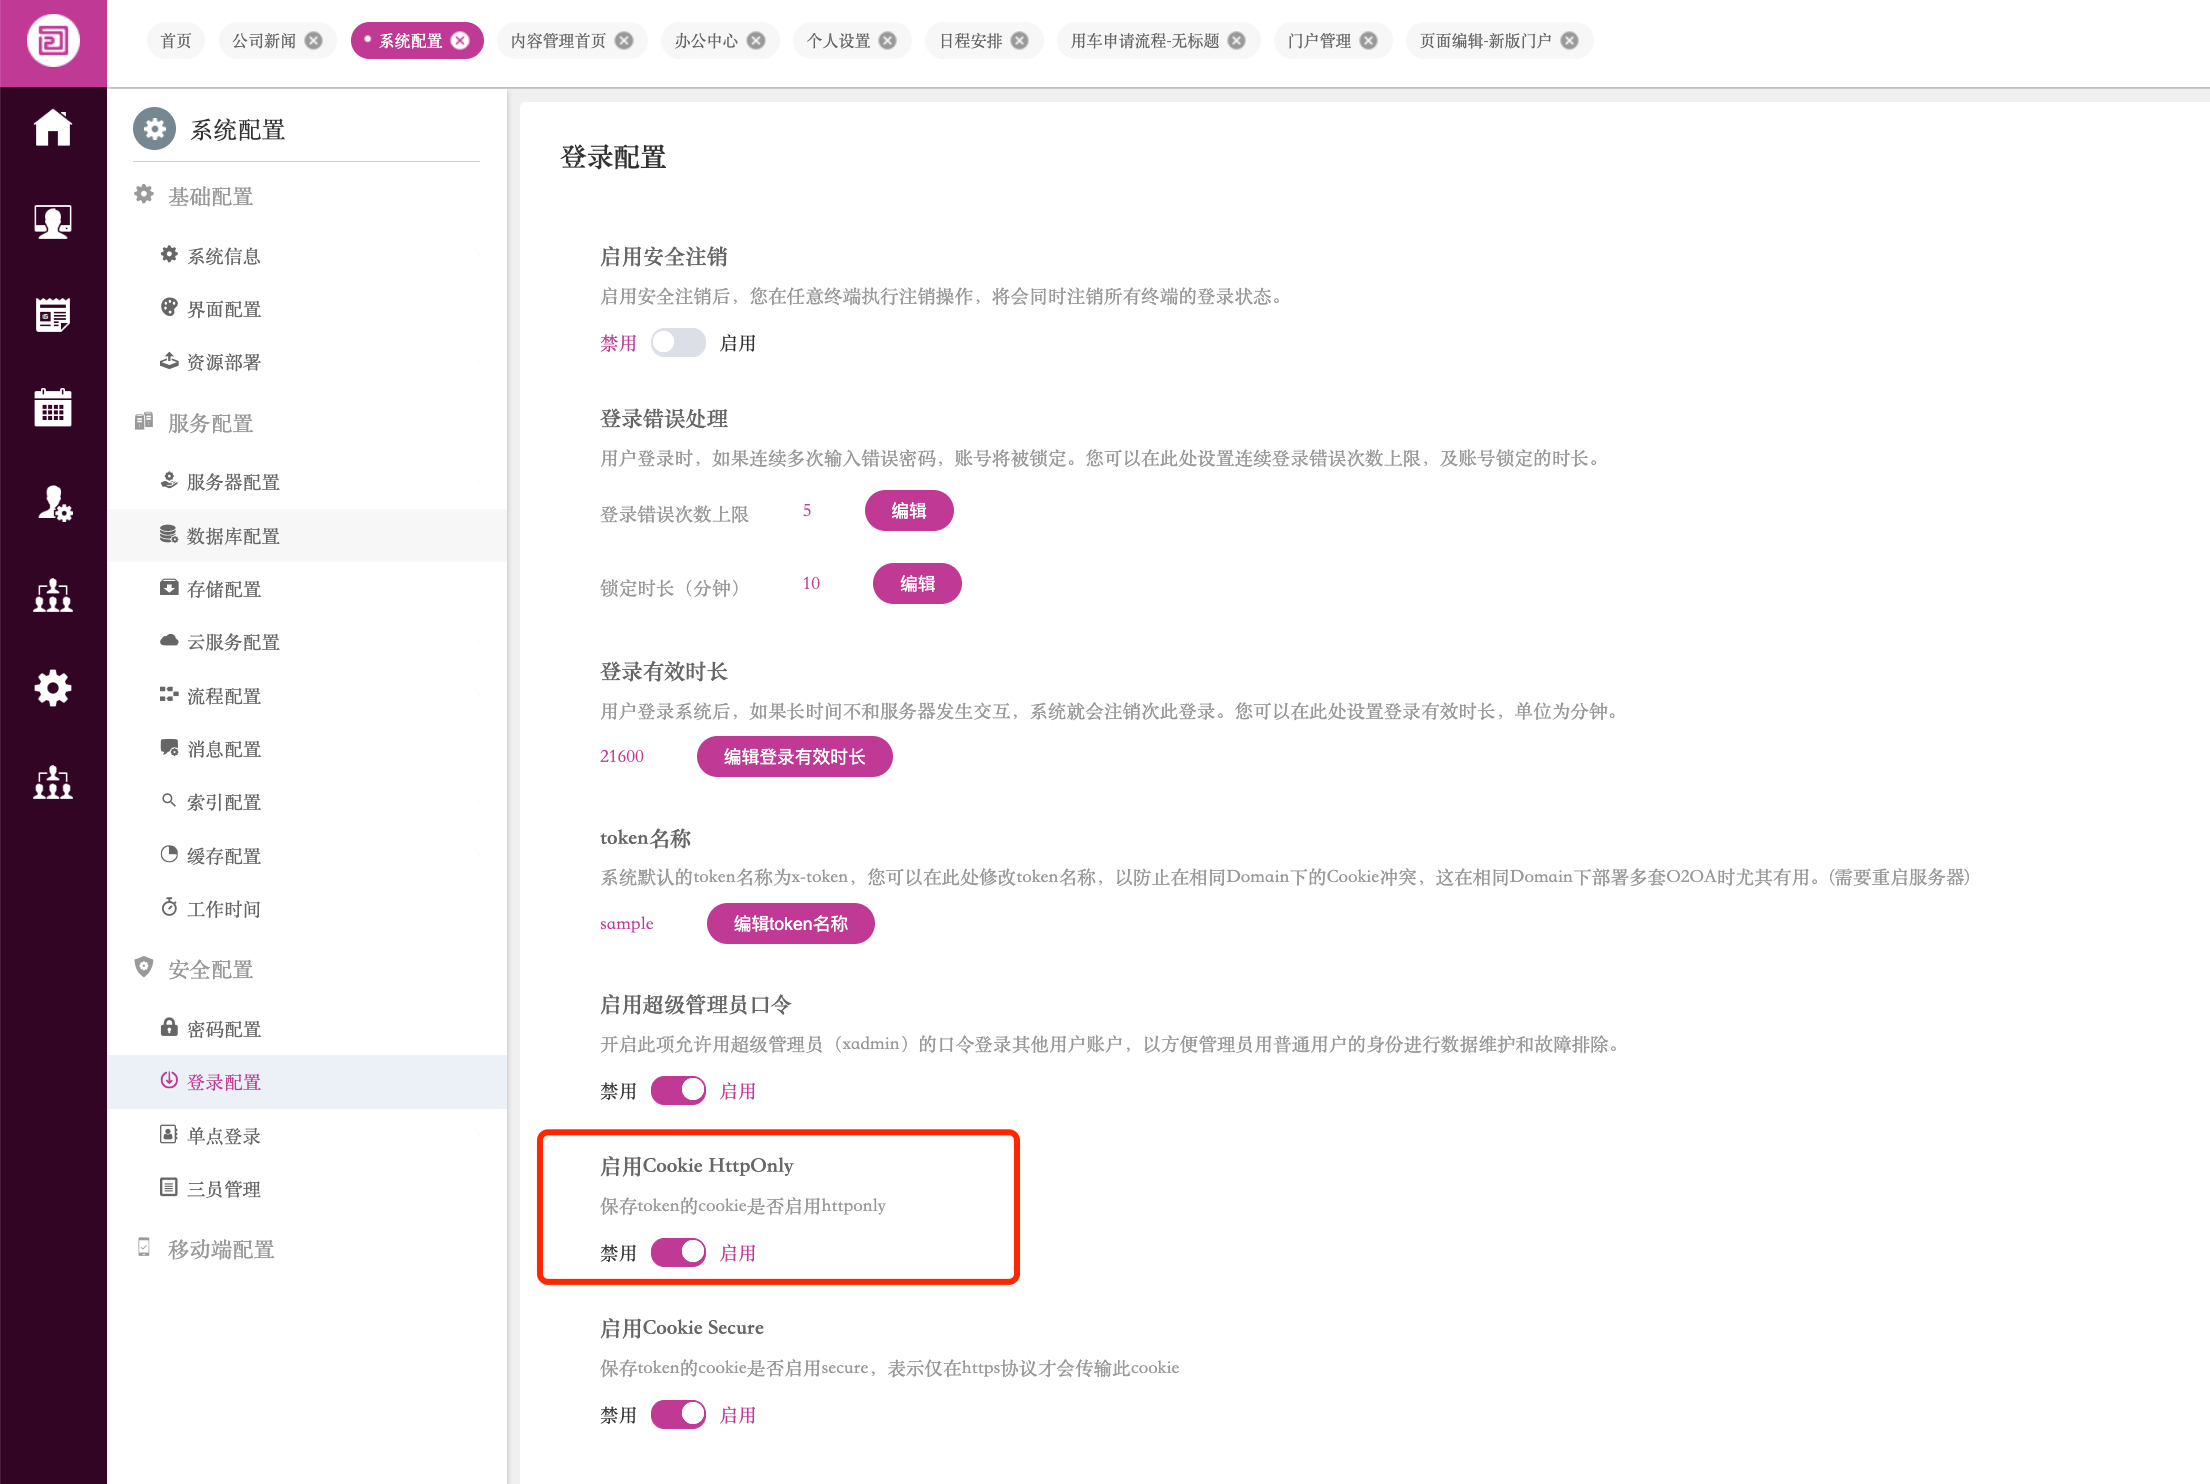This screenshot has height=1484, width=2210.
Task: Click the user with gear icon
Action: (x=53, y=502)
